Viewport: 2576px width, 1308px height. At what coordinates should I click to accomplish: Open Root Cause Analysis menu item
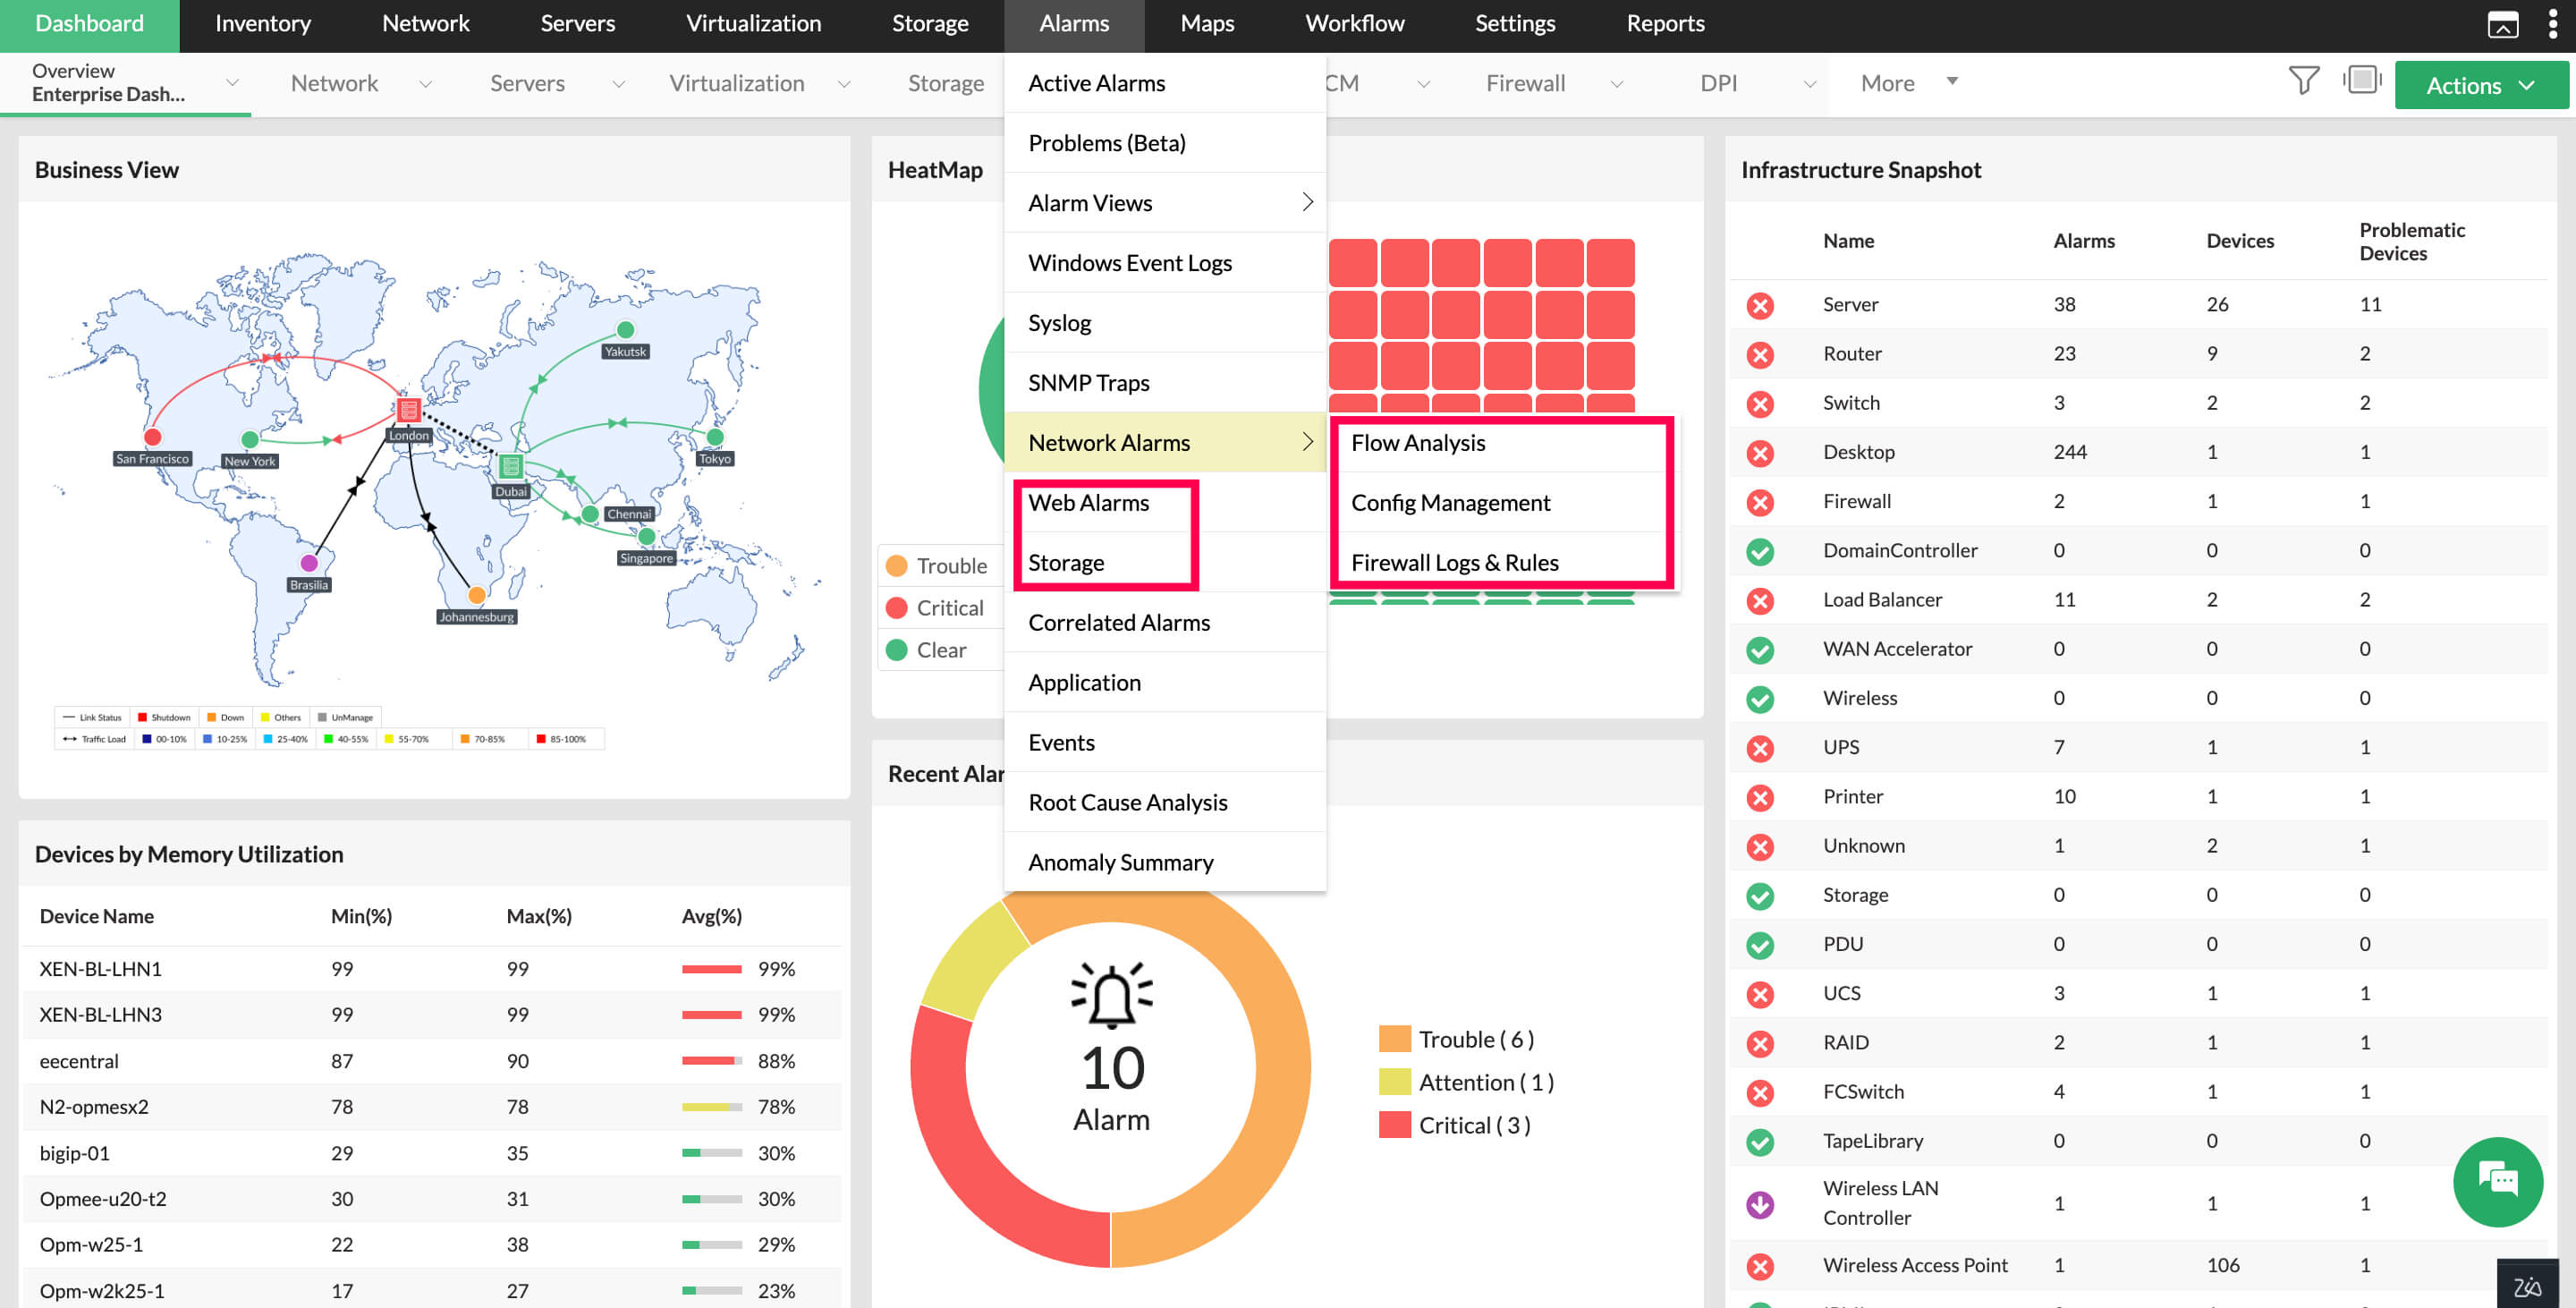pos(1165,803)
